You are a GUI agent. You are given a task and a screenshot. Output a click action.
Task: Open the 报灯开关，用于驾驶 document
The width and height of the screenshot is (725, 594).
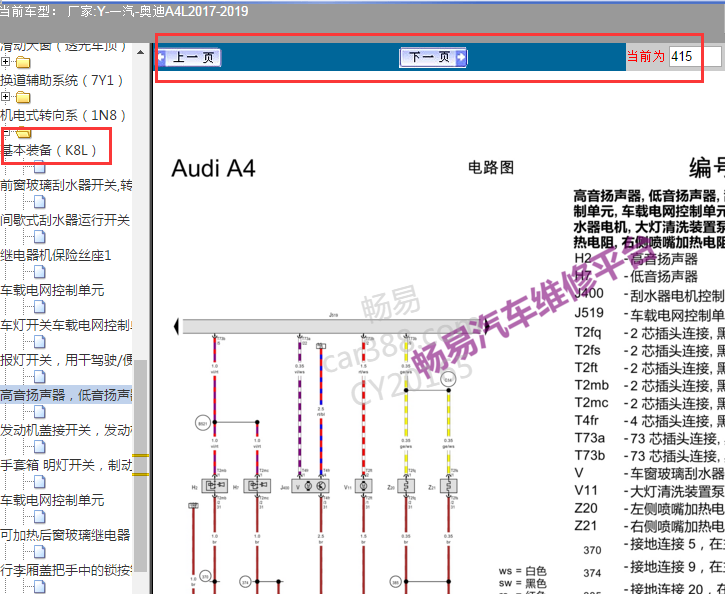[x=66, y=360]
